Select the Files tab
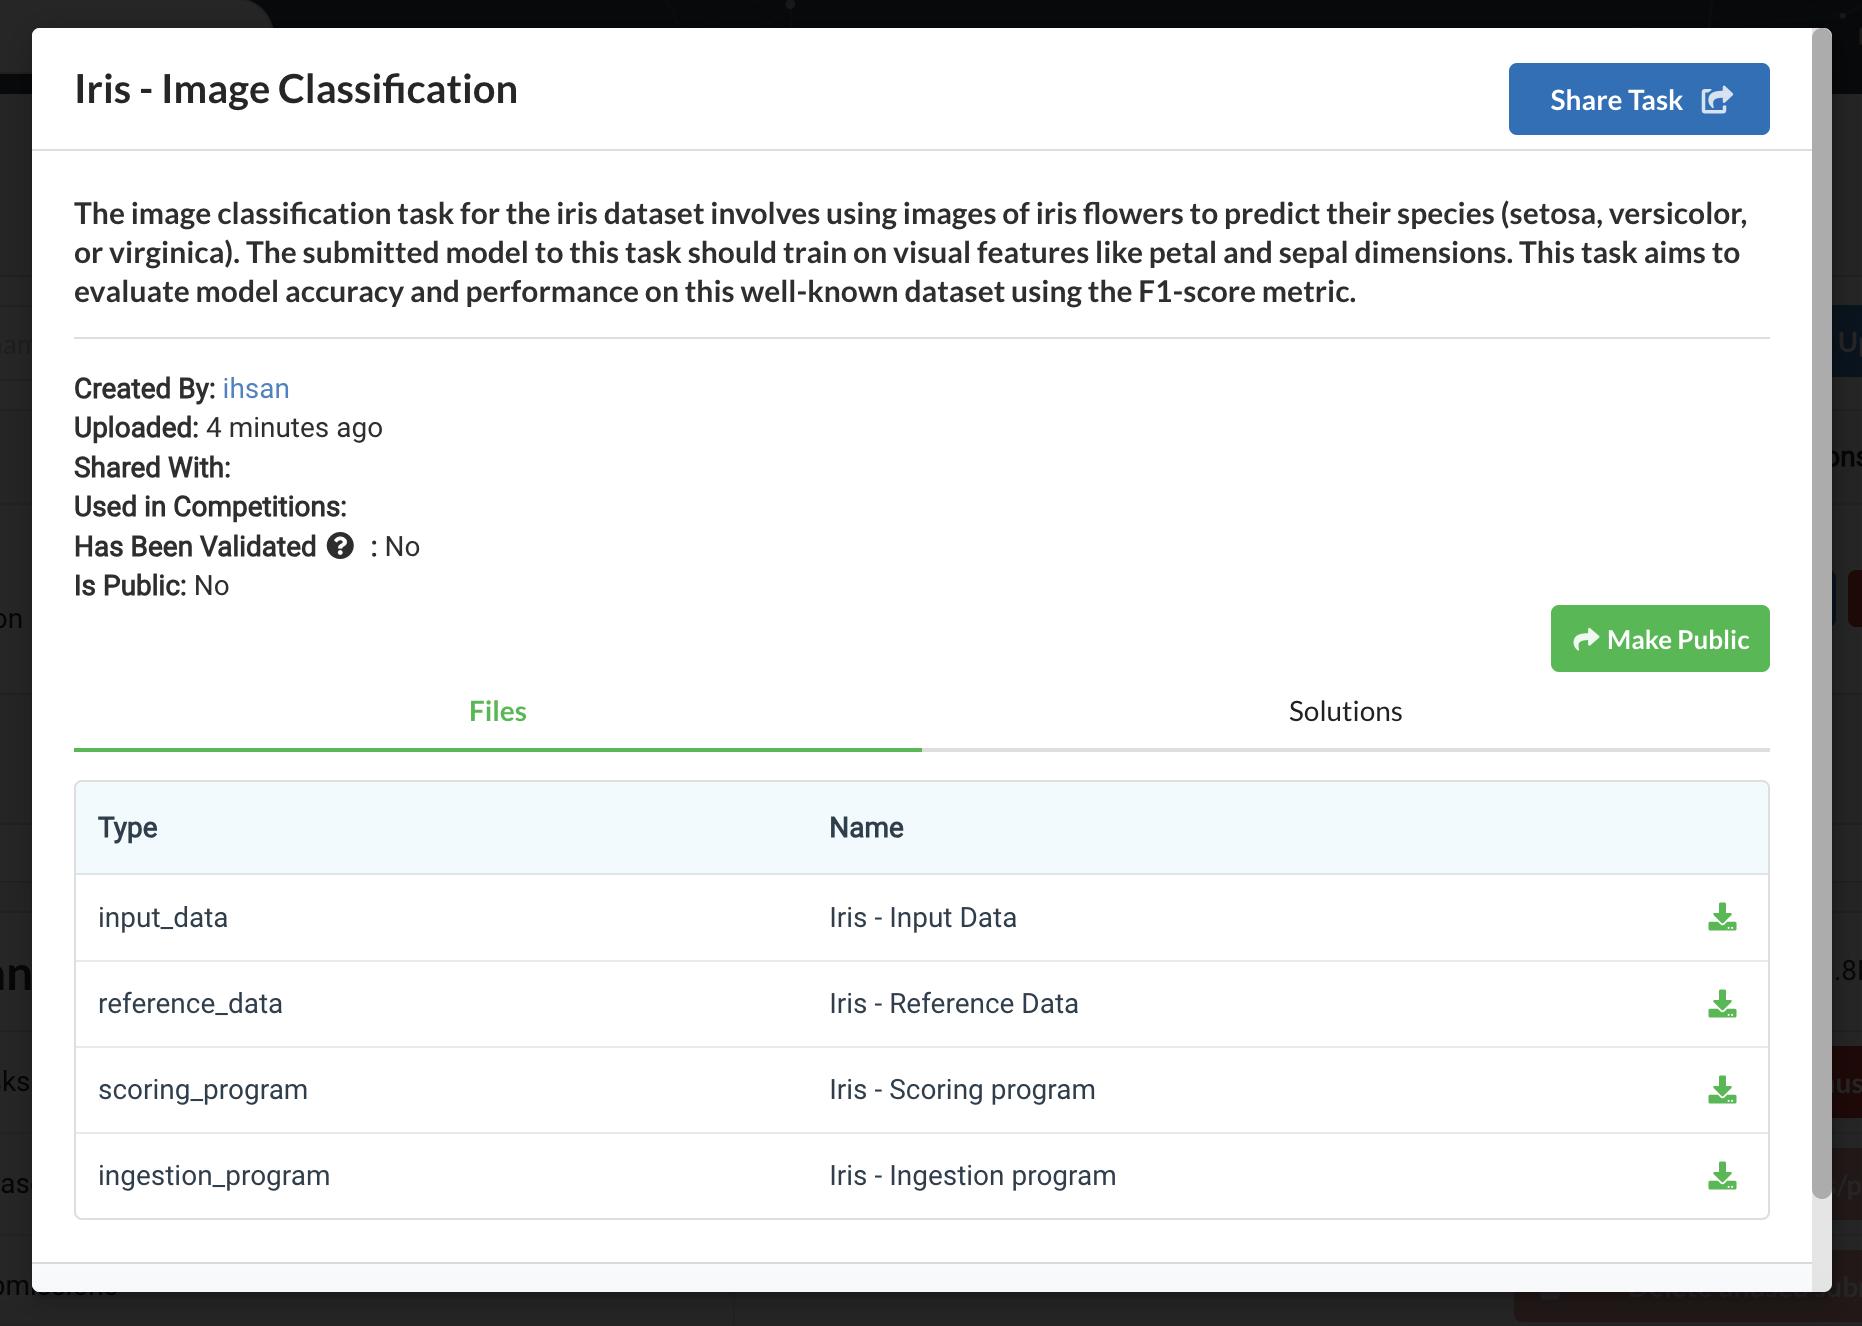Screen dimensions: 1862x1326 coord(497,711)
